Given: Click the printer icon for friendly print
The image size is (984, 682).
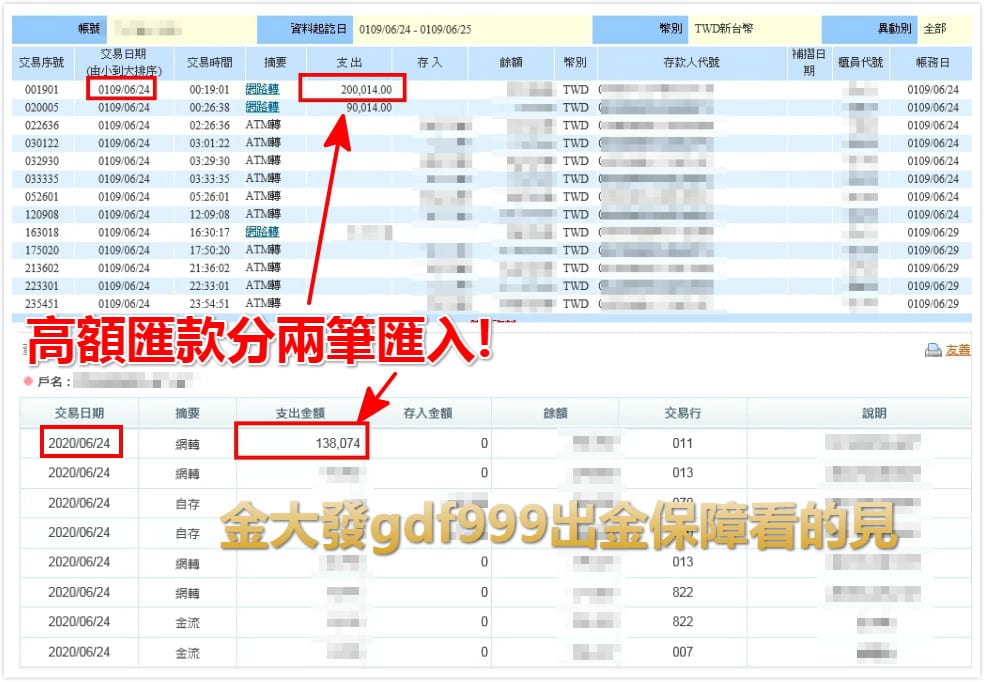Looking at the screenshot, I should pyautogui.click(x=933, y=350).
